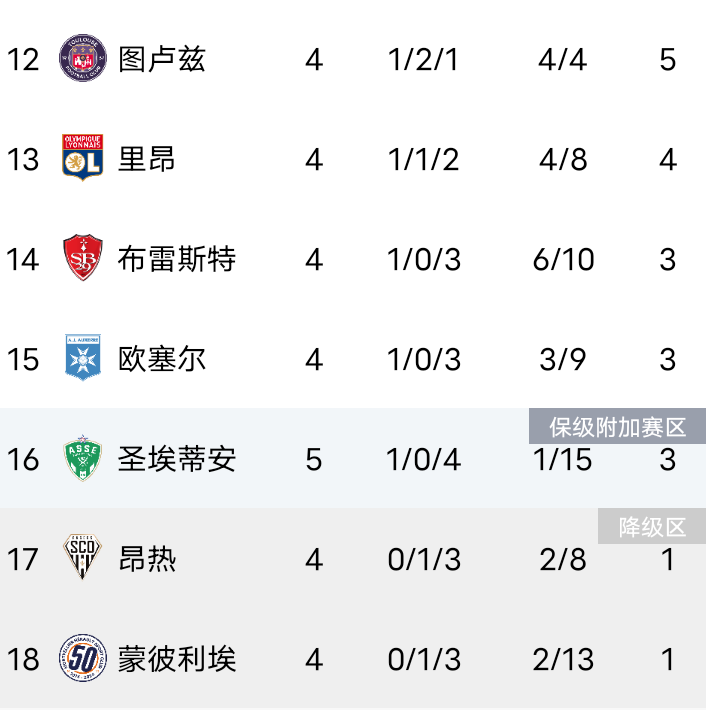Tap the Montpellier 50 anniversary logo

pos(83,658)
